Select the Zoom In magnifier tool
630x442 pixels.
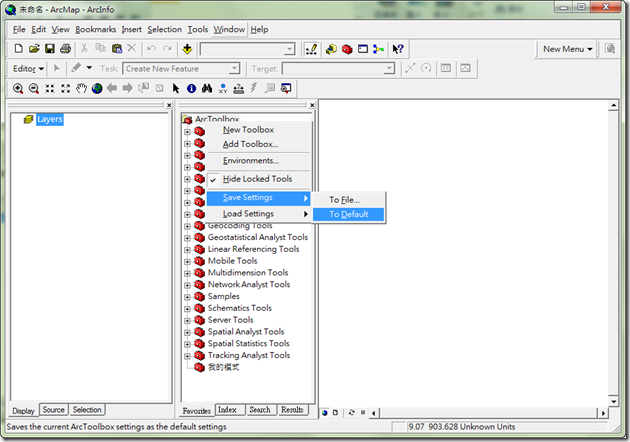(18, 88)
